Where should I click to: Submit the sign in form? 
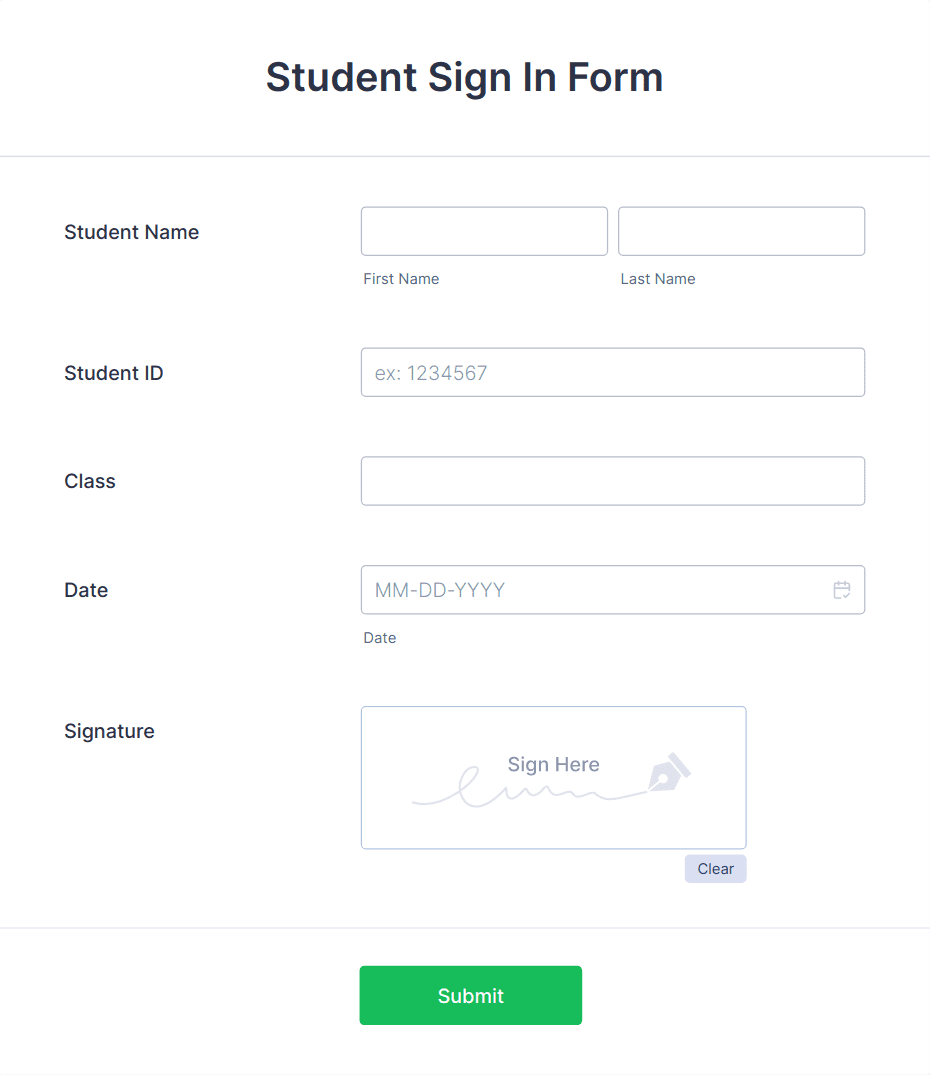pyautogui.click(x=470, y=995)
